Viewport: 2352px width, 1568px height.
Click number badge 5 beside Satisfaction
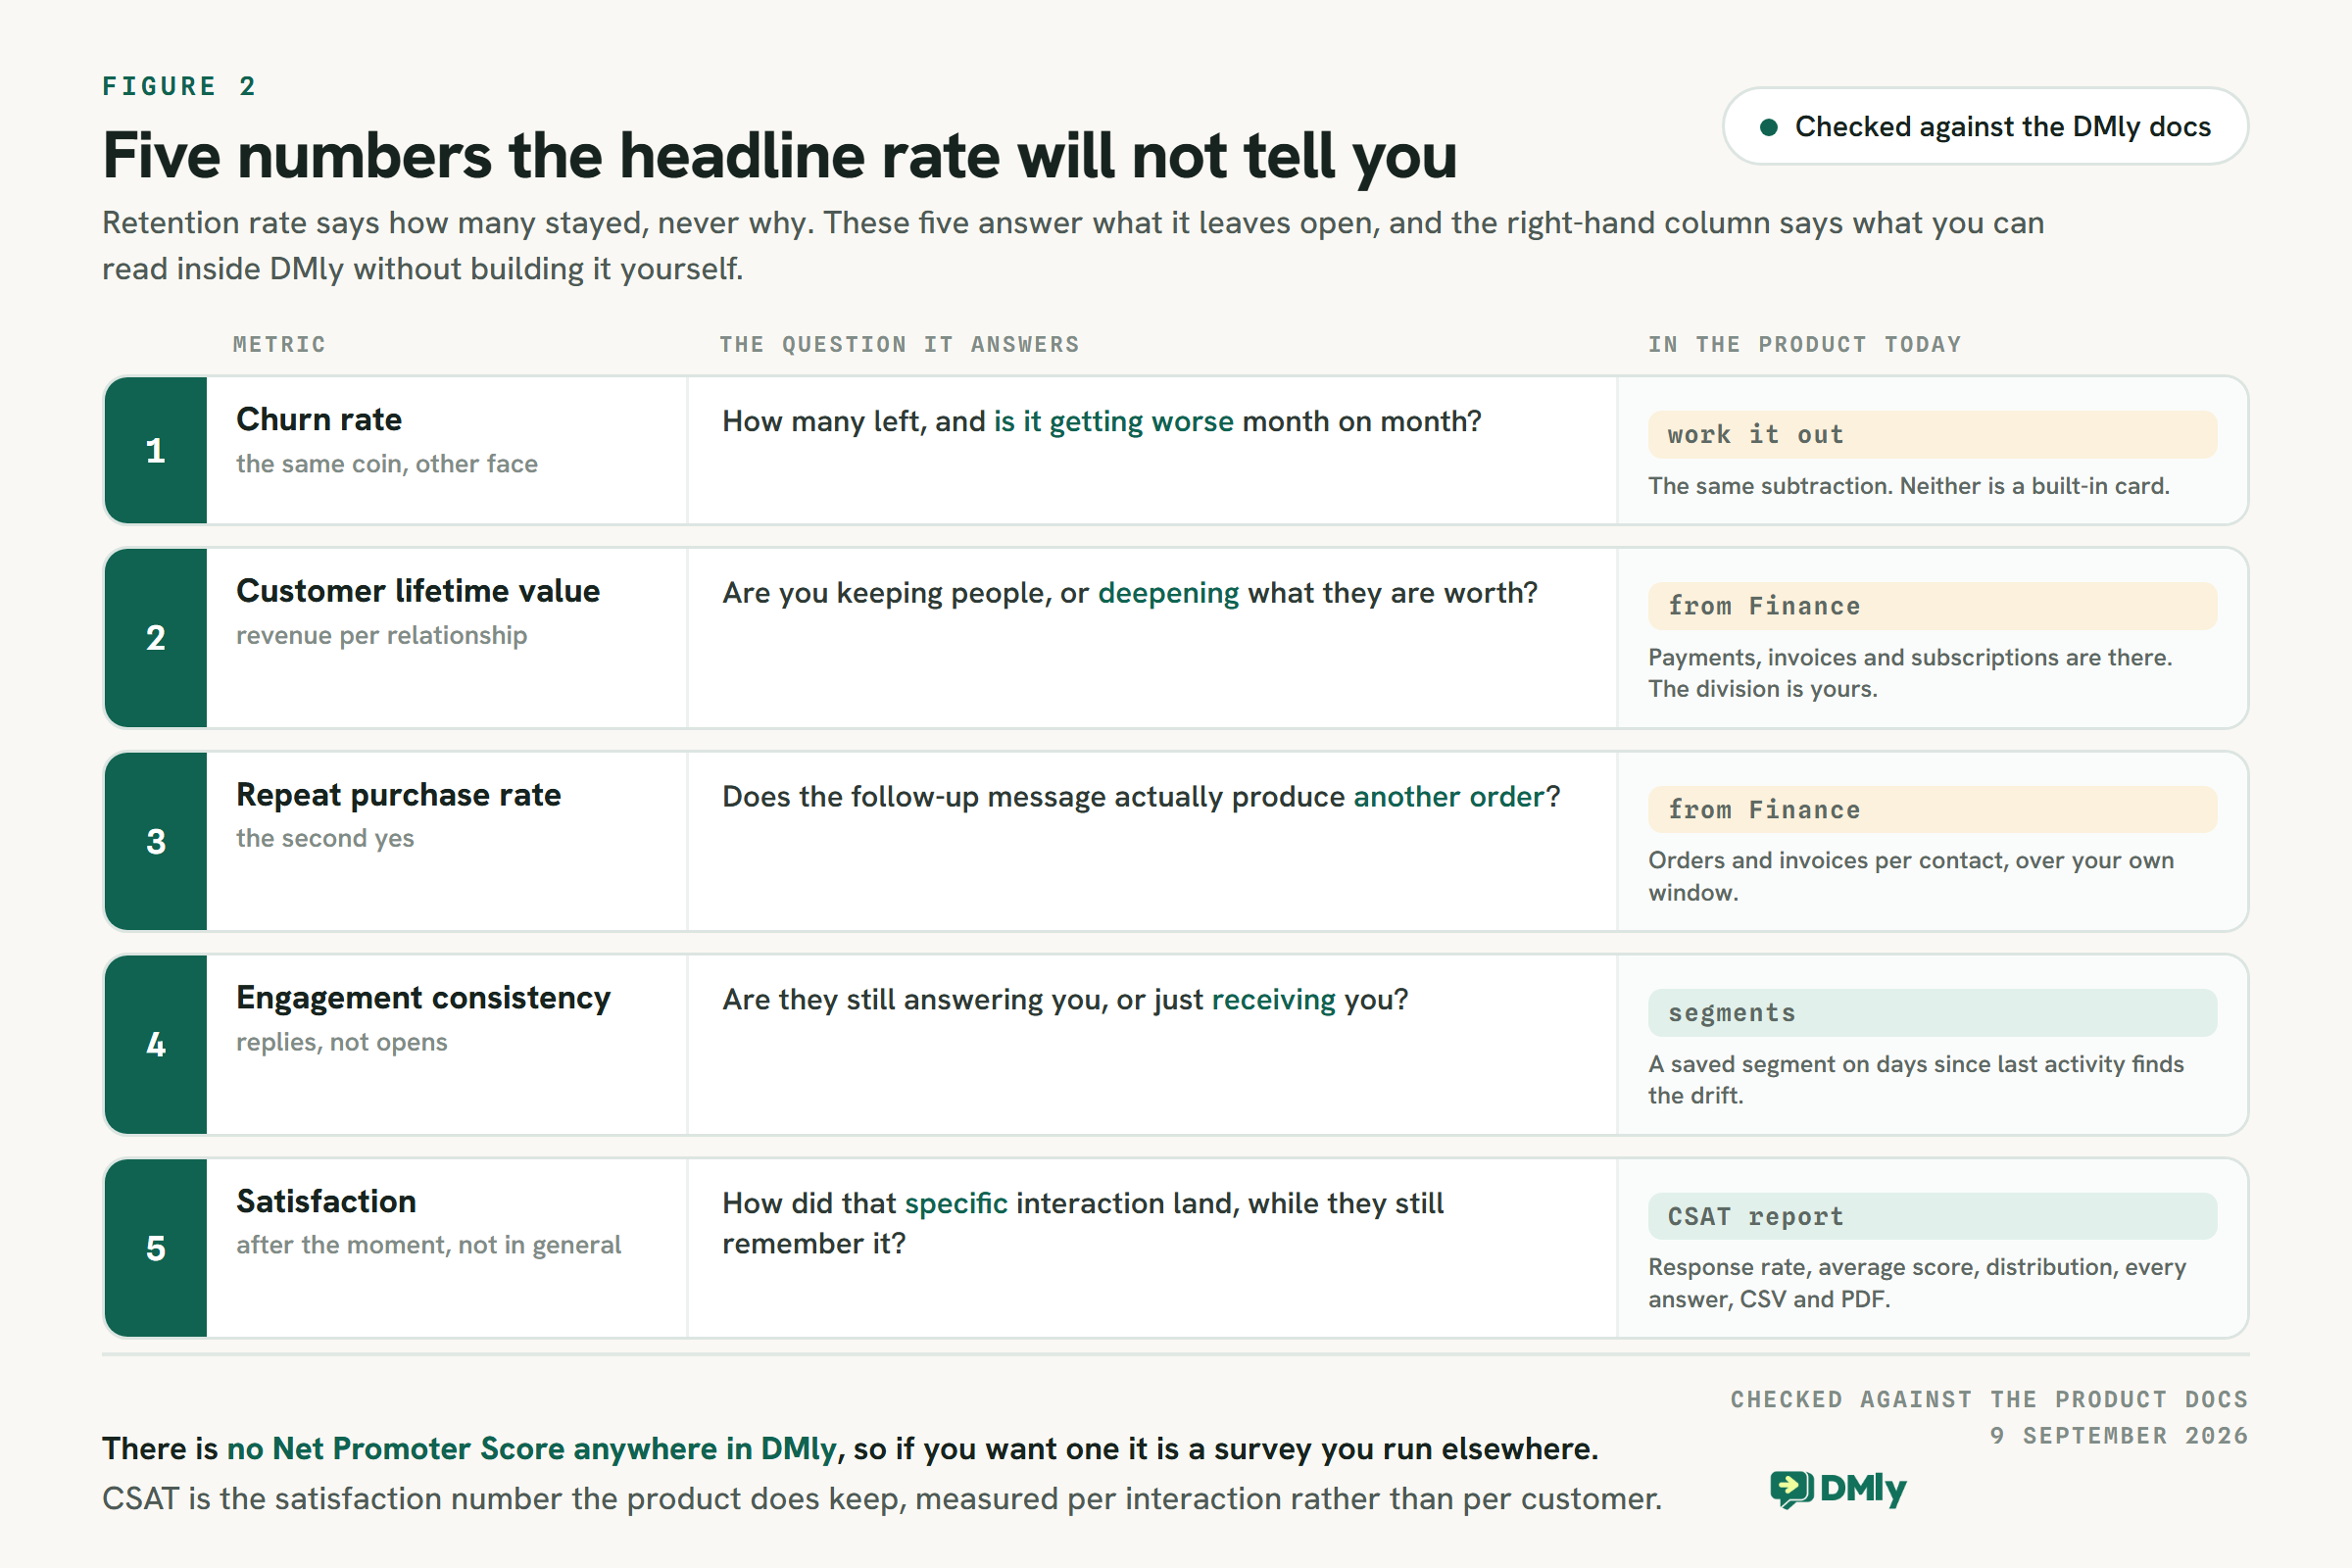(x=156, y=1248)
